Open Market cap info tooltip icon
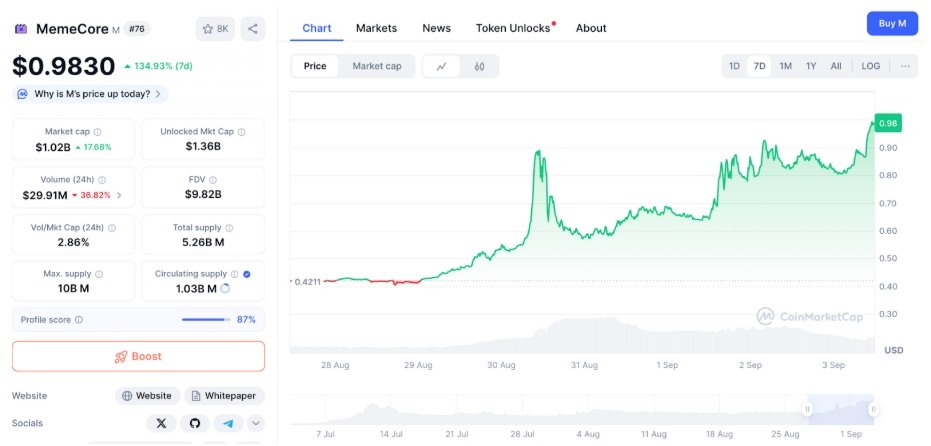931x446 pixels. pos(97,132)
